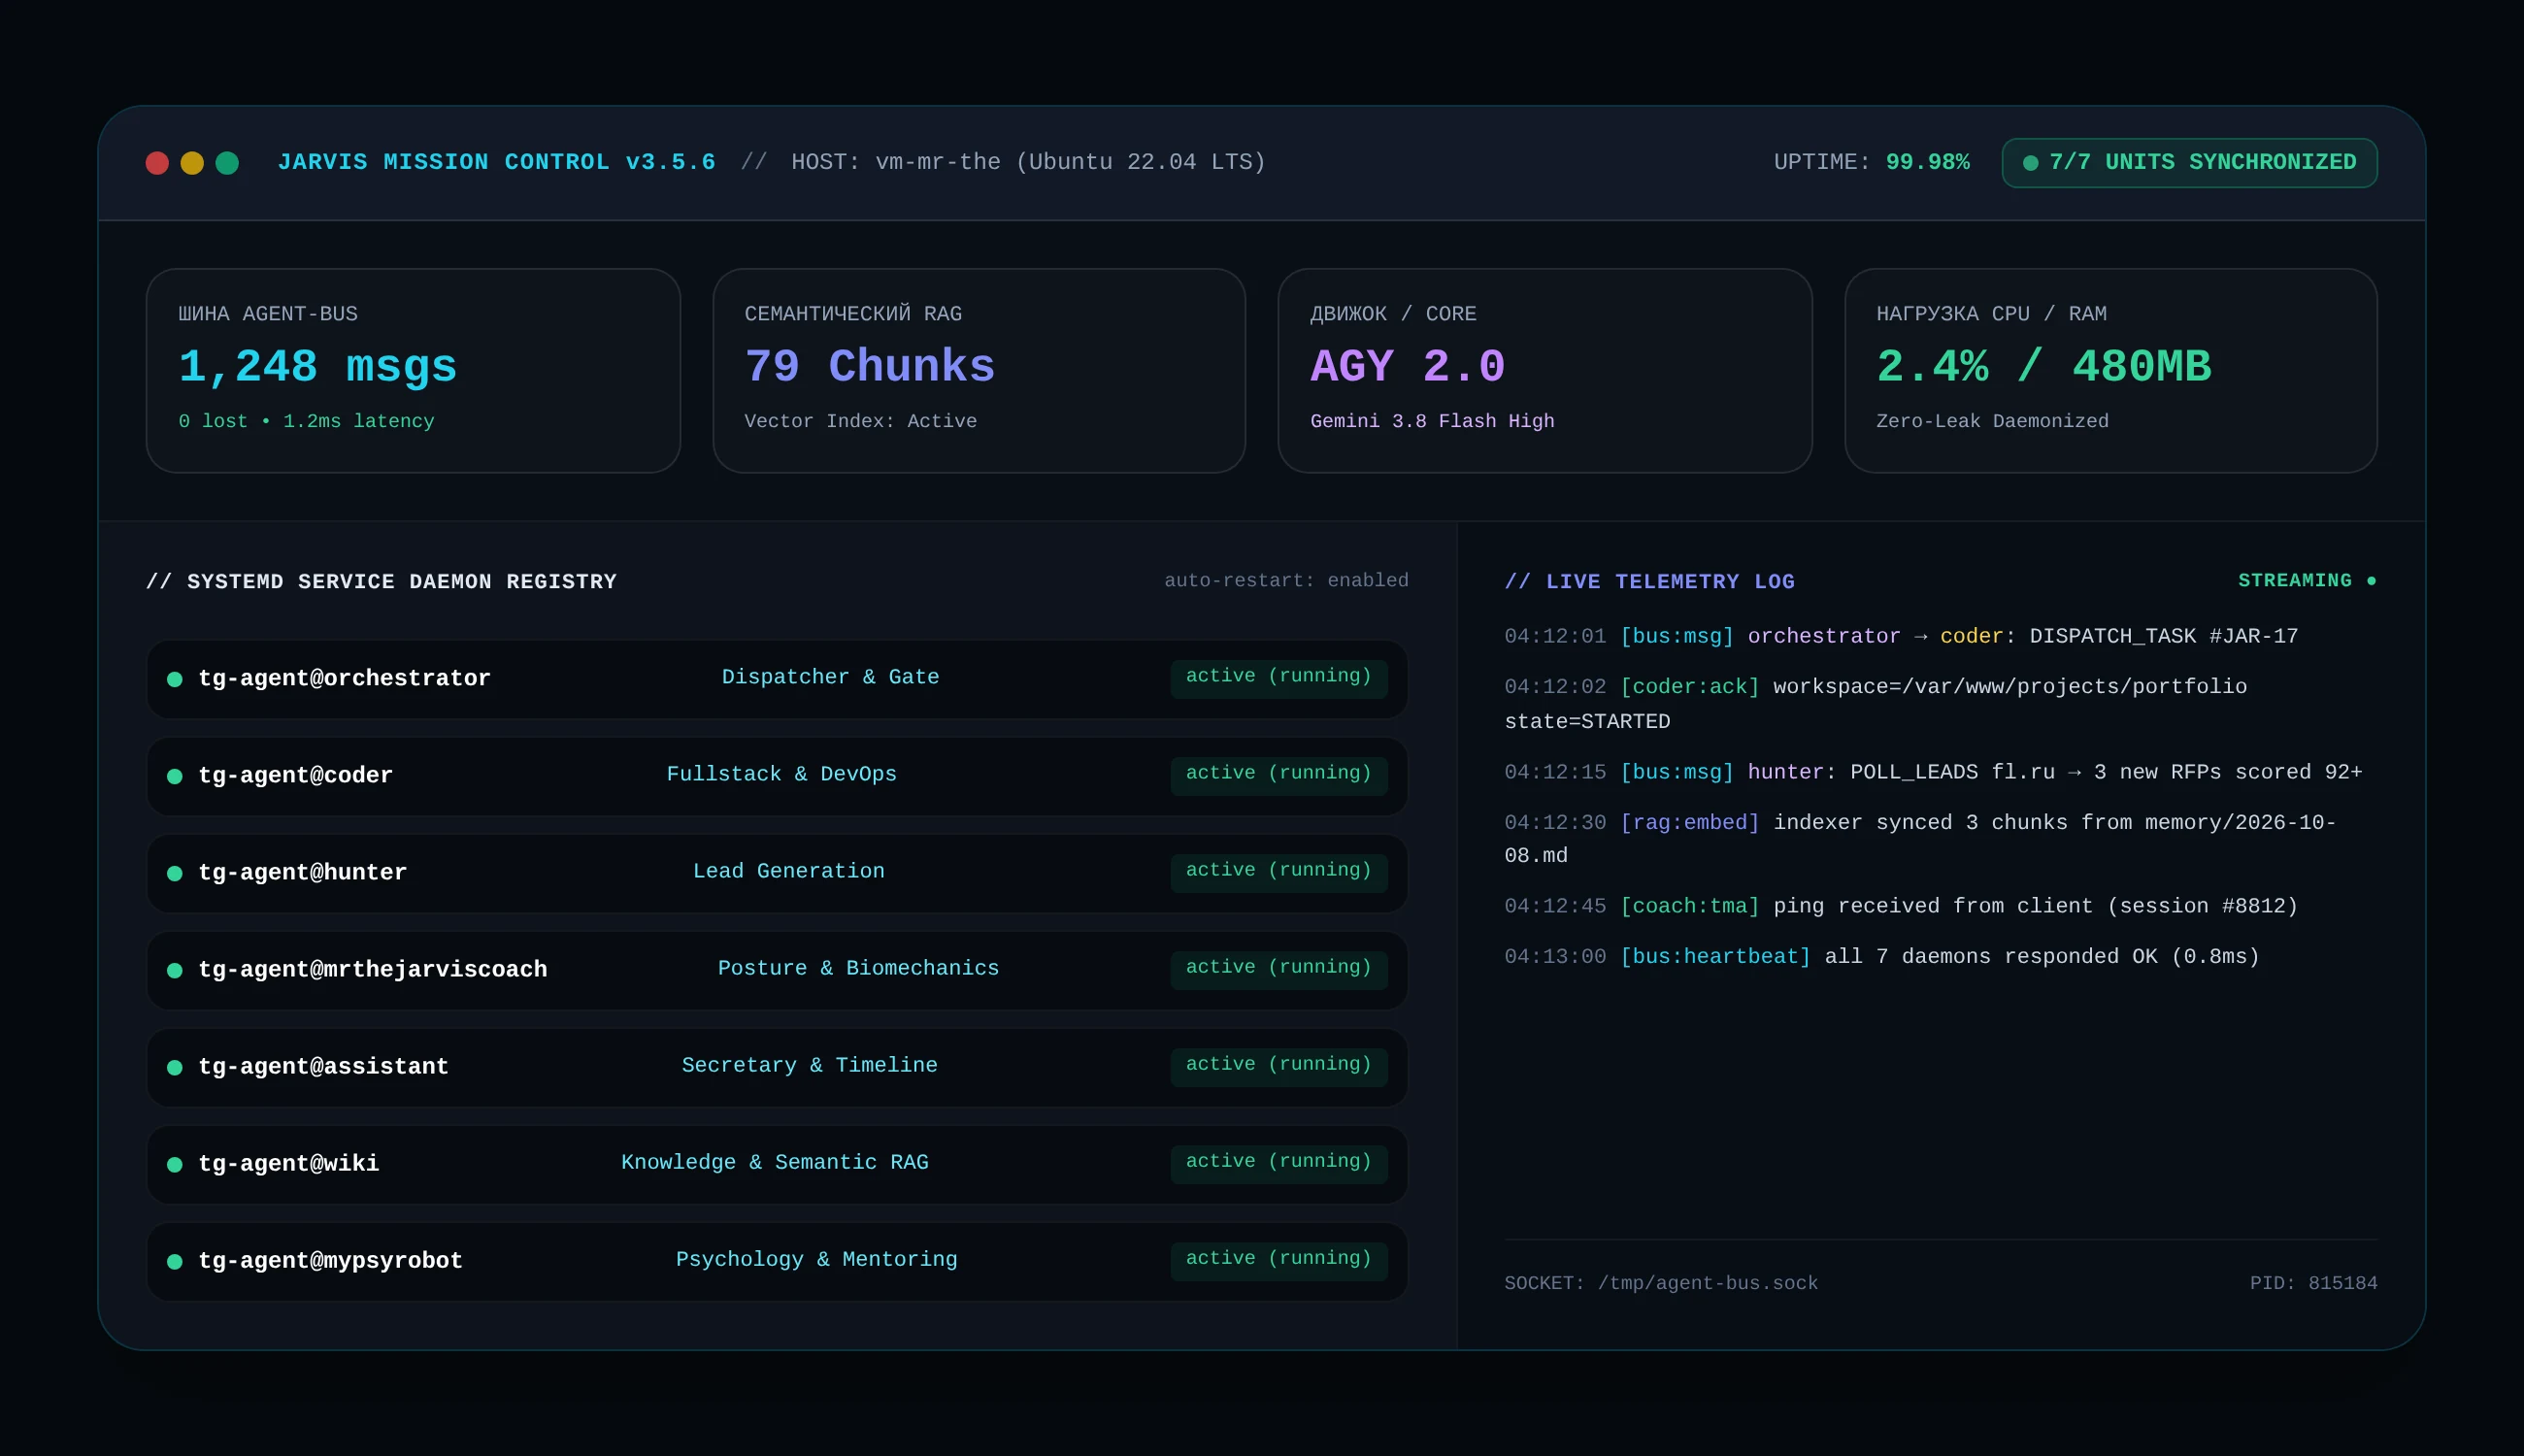Click the STREAMING indicator label
This screenshot has width=2524, height=1456.
[2294, 581]
